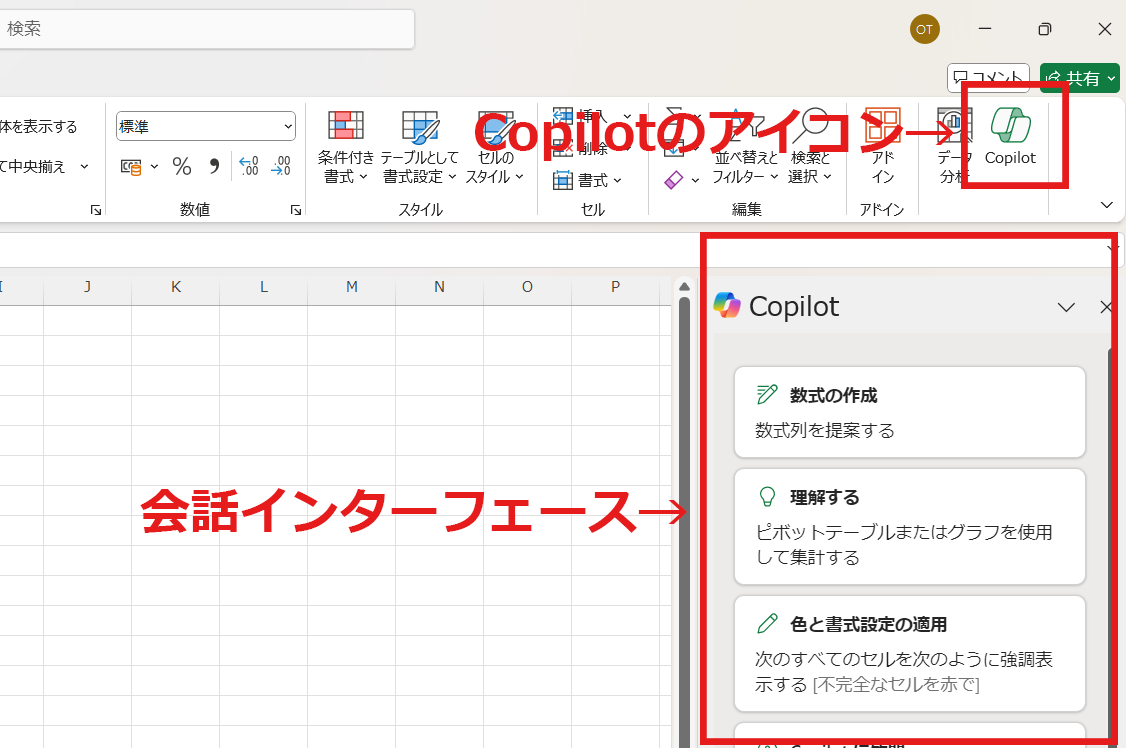This screenshot has height=748, width=1126.
Task: Expand the 共有 share dropdown arrow
Action: [1111, 78]
